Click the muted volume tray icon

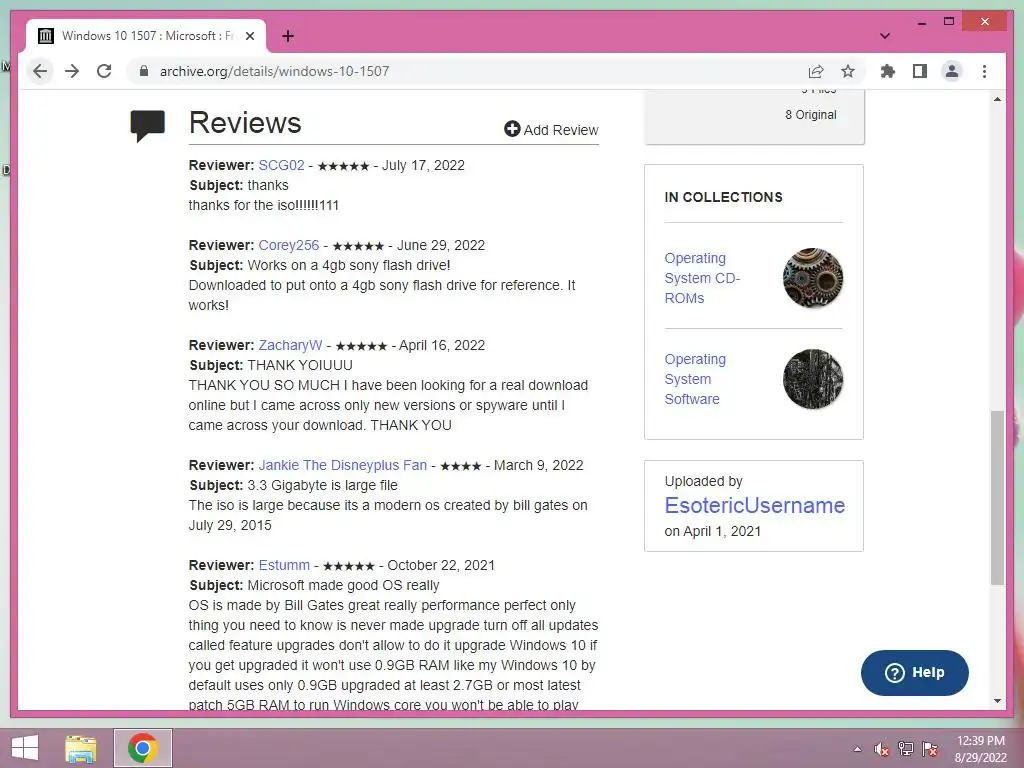[x=882, y=749]
